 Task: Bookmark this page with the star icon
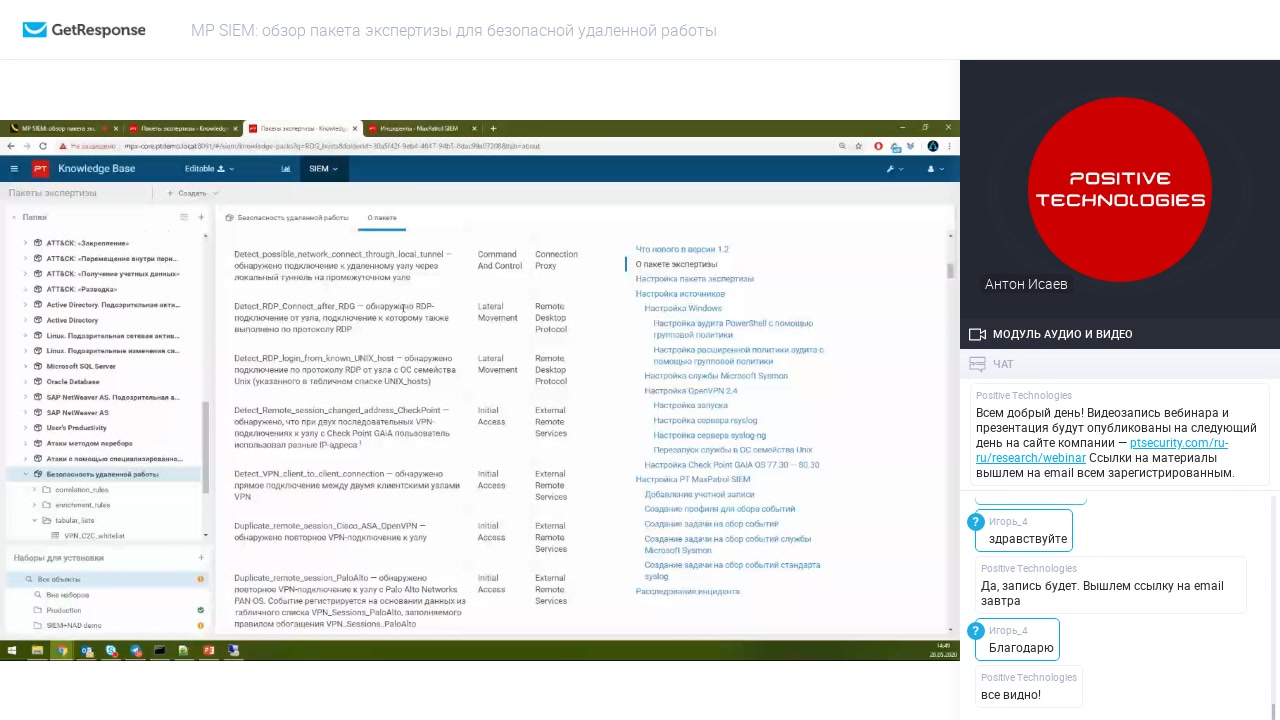click(x=858, y=146)
